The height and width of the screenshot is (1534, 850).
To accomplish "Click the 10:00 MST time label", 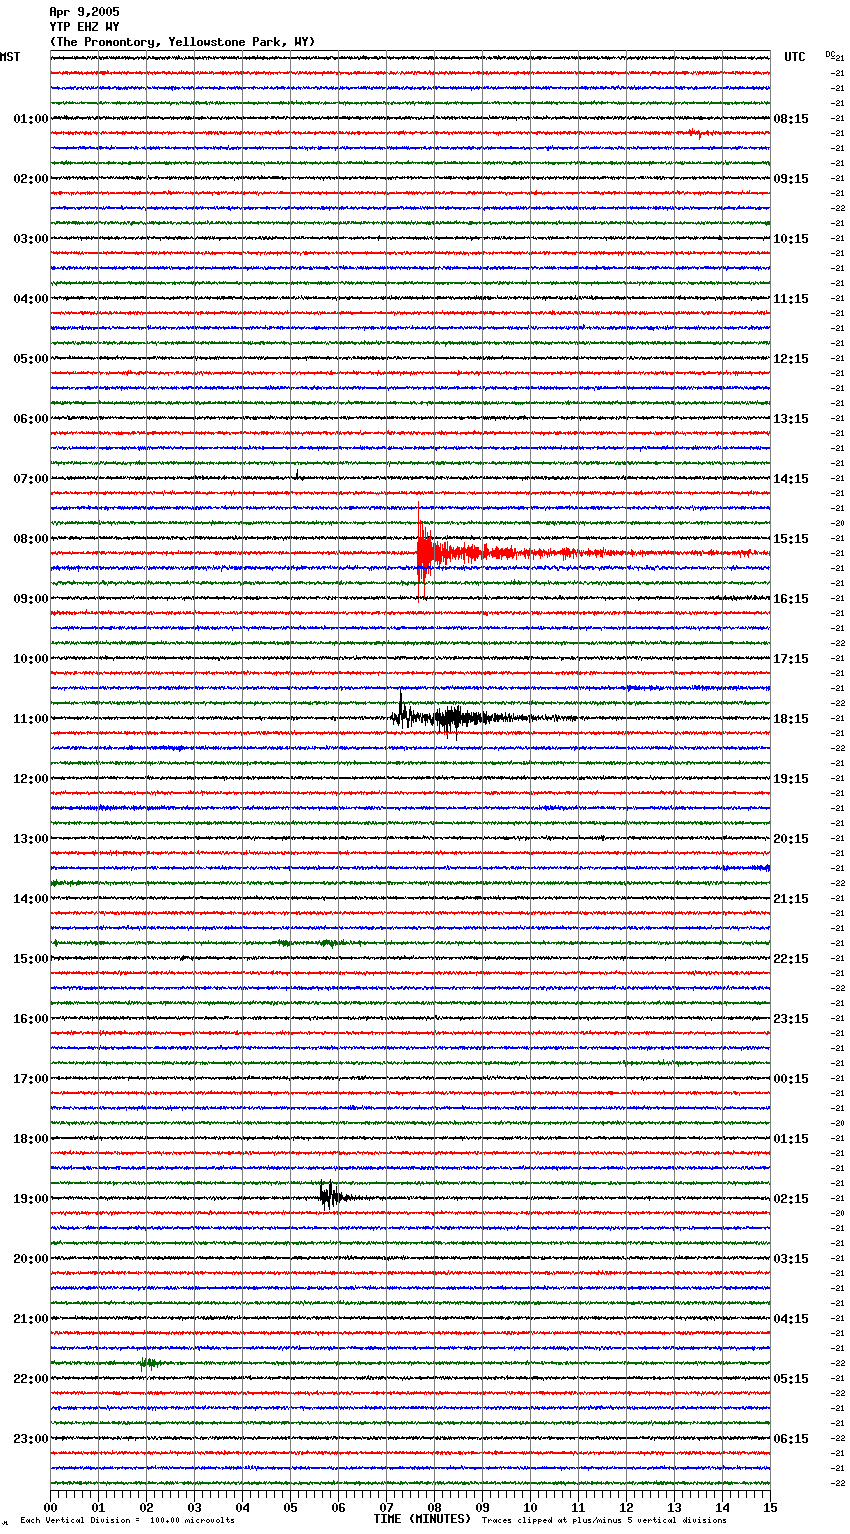I will [x=30, y=659].
